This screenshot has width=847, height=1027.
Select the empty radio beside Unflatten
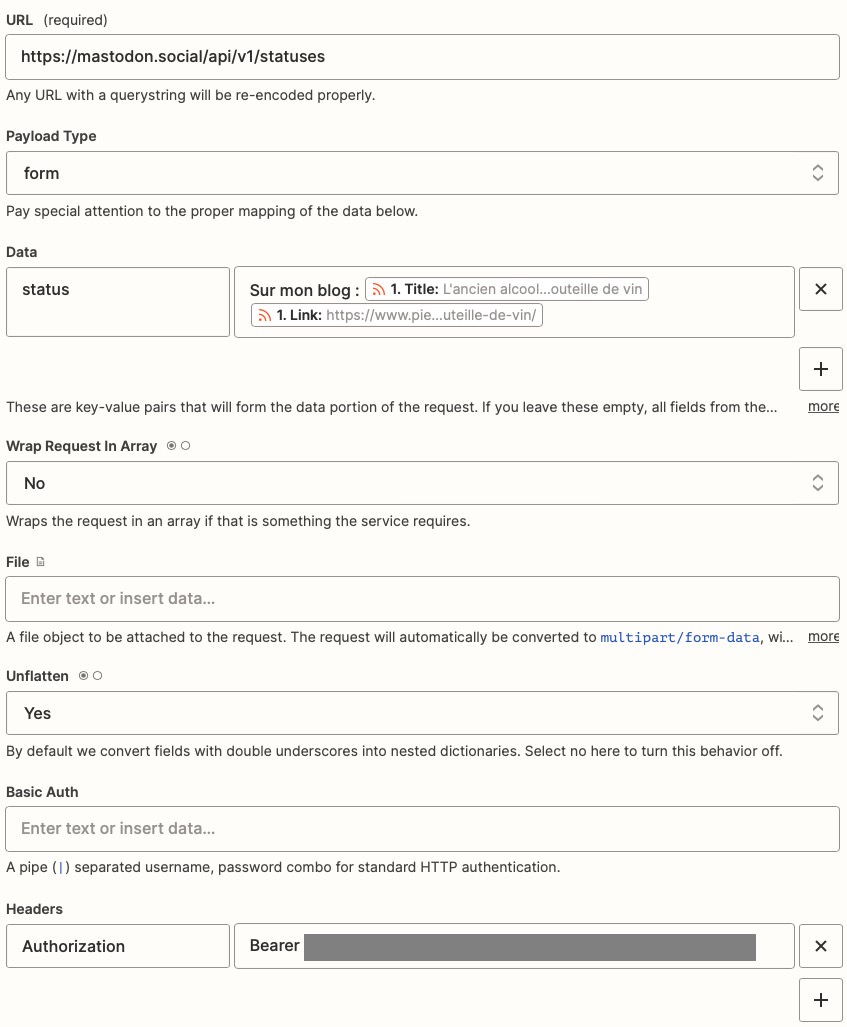click(x=97, y=676)
